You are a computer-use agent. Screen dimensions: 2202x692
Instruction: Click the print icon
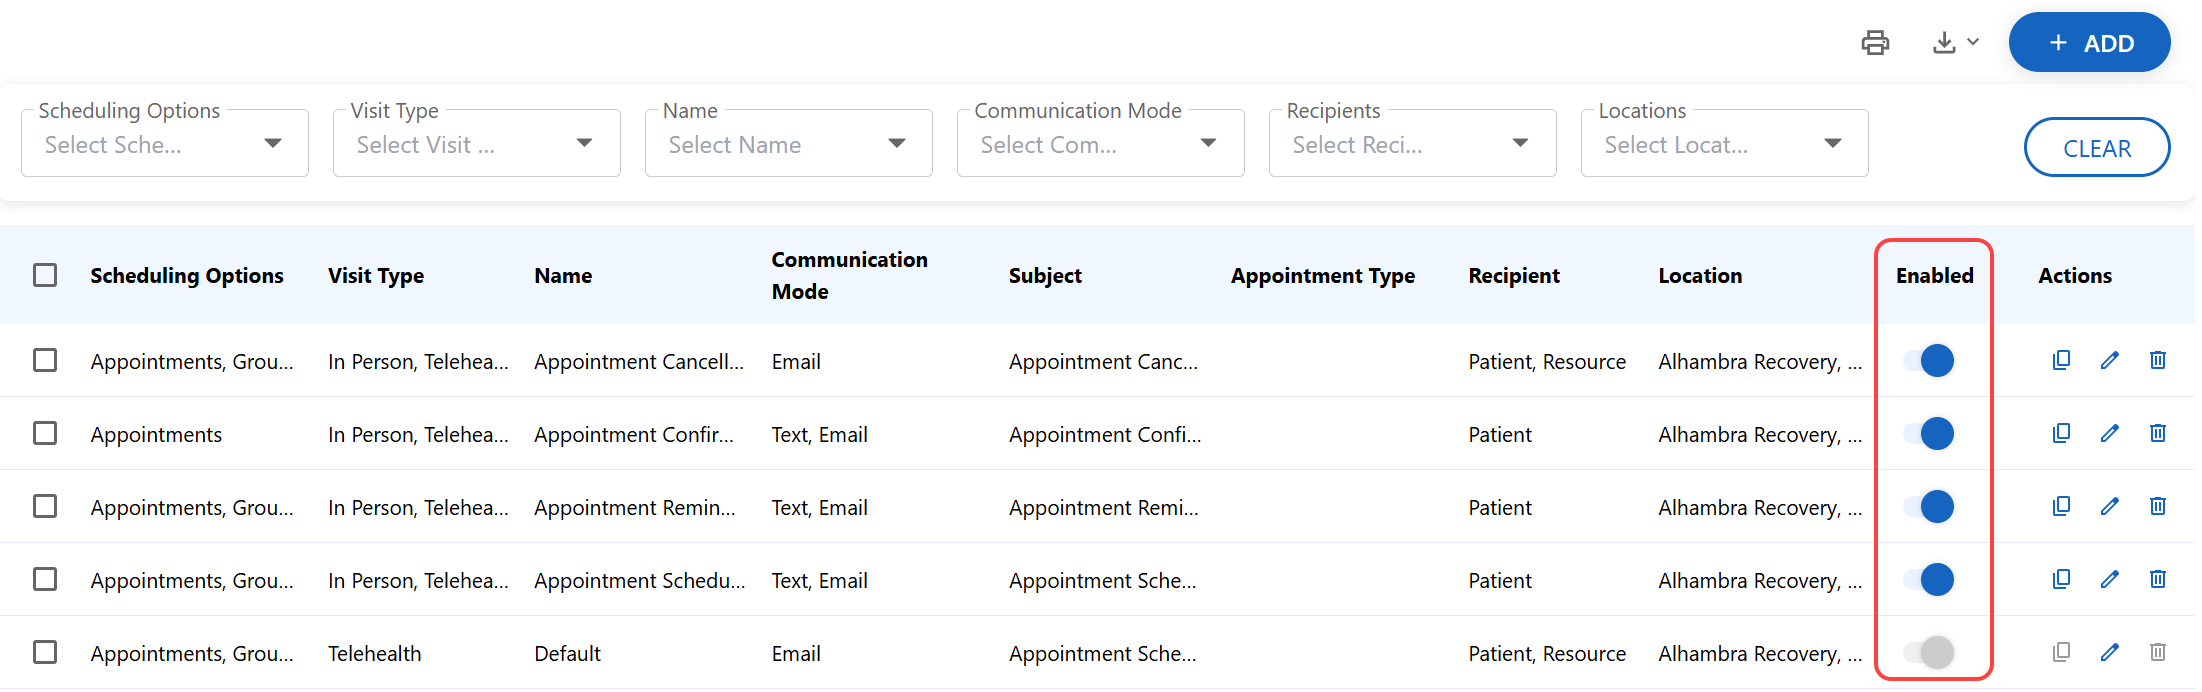tap(1875, 43)
